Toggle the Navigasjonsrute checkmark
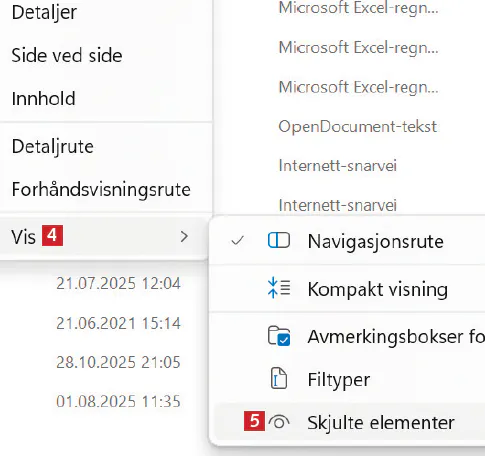 click(x=238, y=240)
